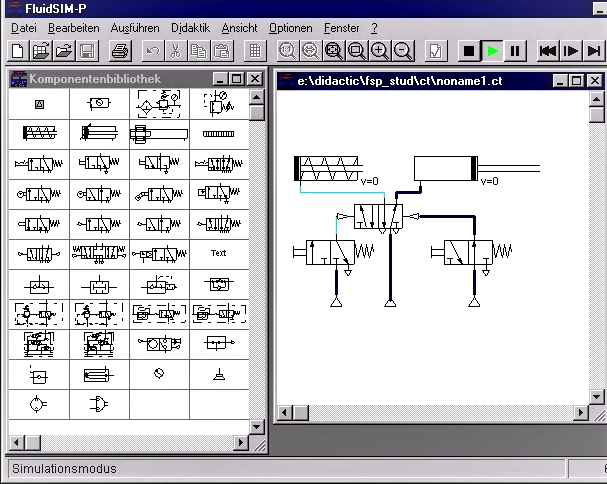Print the circuit diagram

pyautogui.click(x=120, y=51)
